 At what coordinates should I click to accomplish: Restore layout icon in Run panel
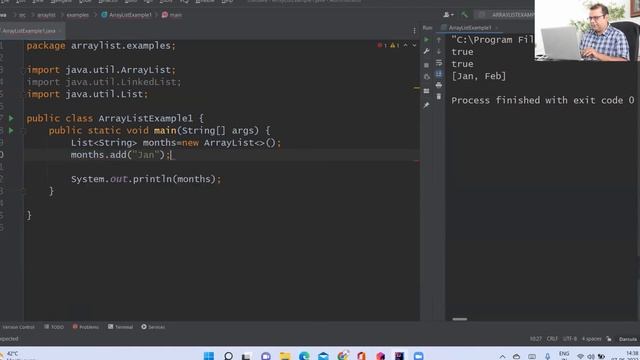tap(427, 91)
